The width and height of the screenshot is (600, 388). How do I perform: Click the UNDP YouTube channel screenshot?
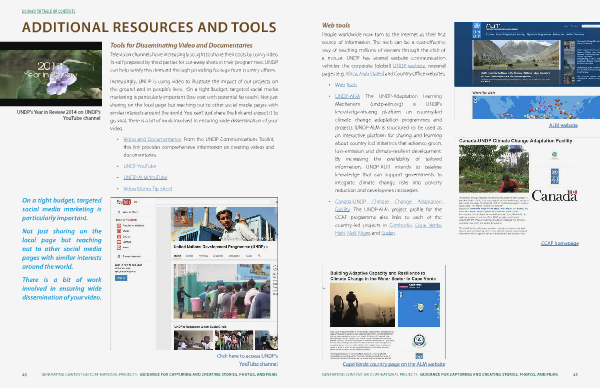pyautogui.click(x=194, y=274)
